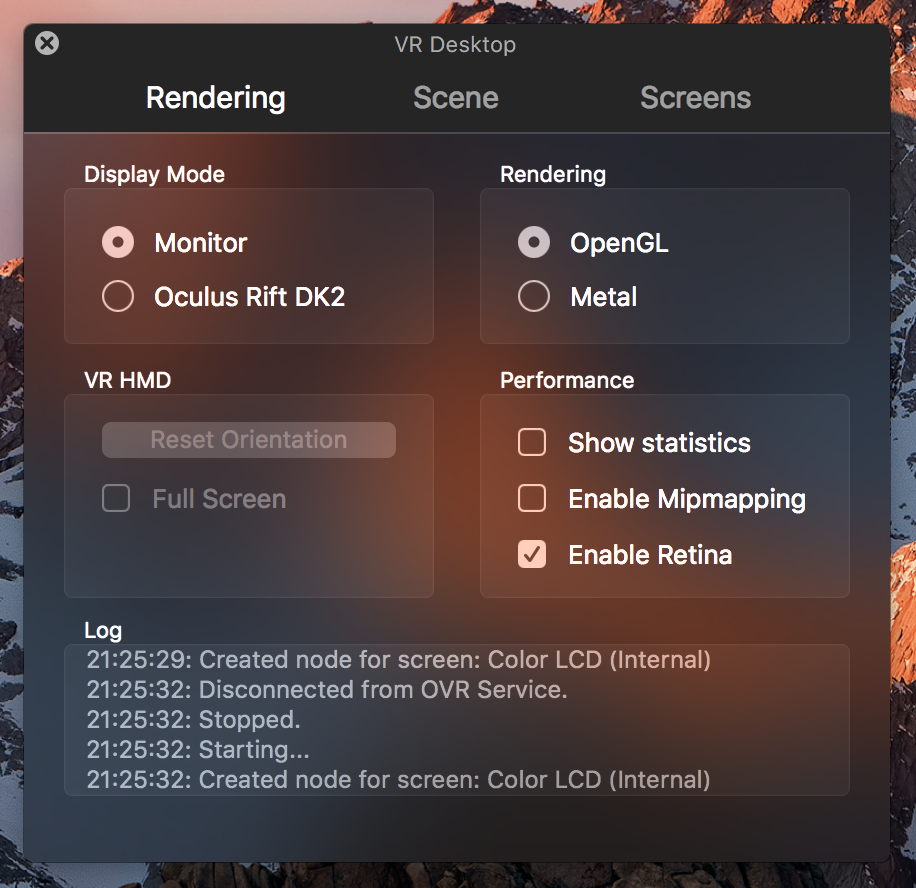Choose Oculus Rift DK2 display mode
This screenshot has width=916, height=888.
tap(118, 297)
